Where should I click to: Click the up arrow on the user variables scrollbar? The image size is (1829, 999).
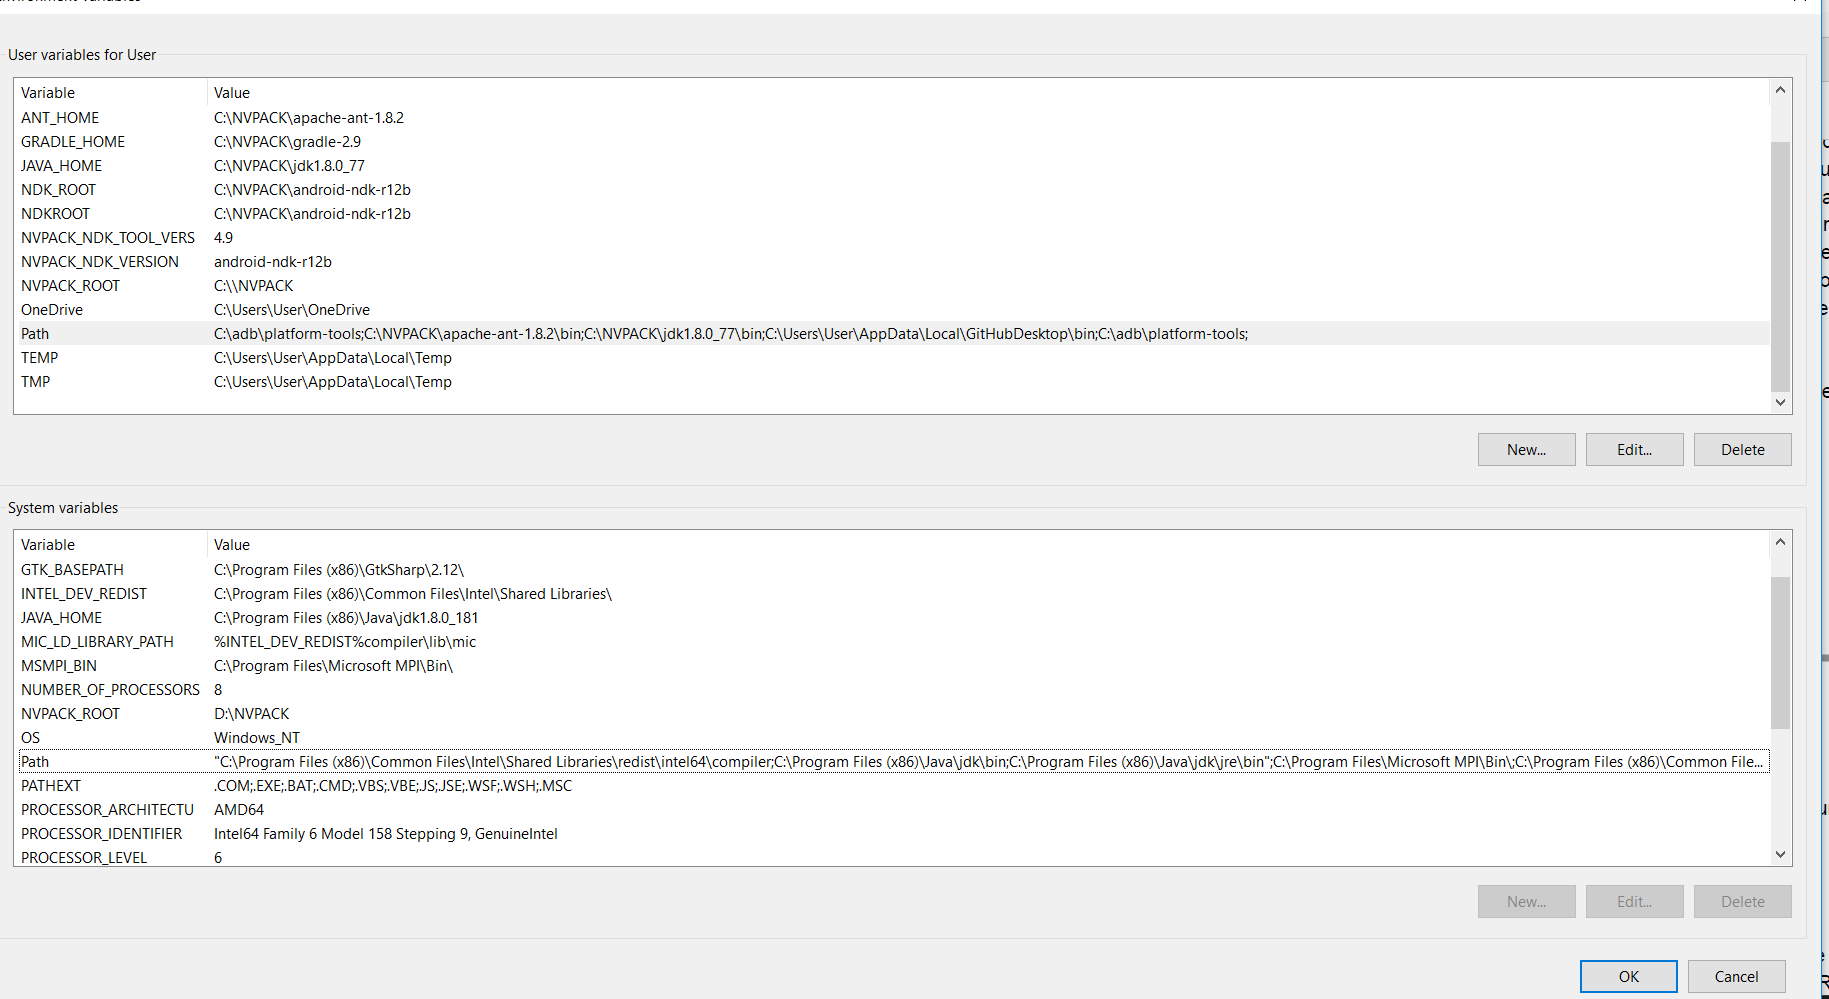click(x=1780, y=89)
